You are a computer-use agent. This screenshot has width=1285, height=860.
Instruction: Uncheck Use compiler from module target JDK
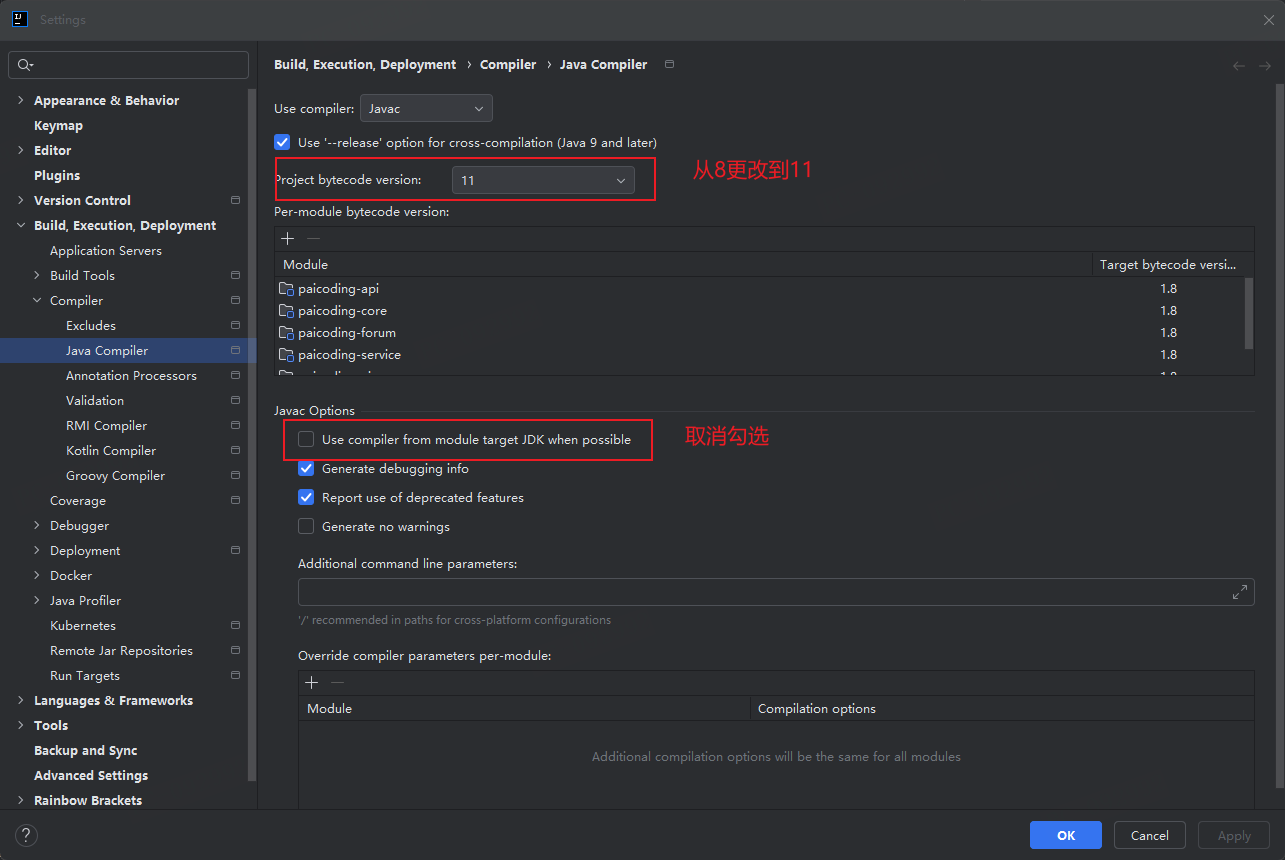pyautogui.click(x=306, y=439)
